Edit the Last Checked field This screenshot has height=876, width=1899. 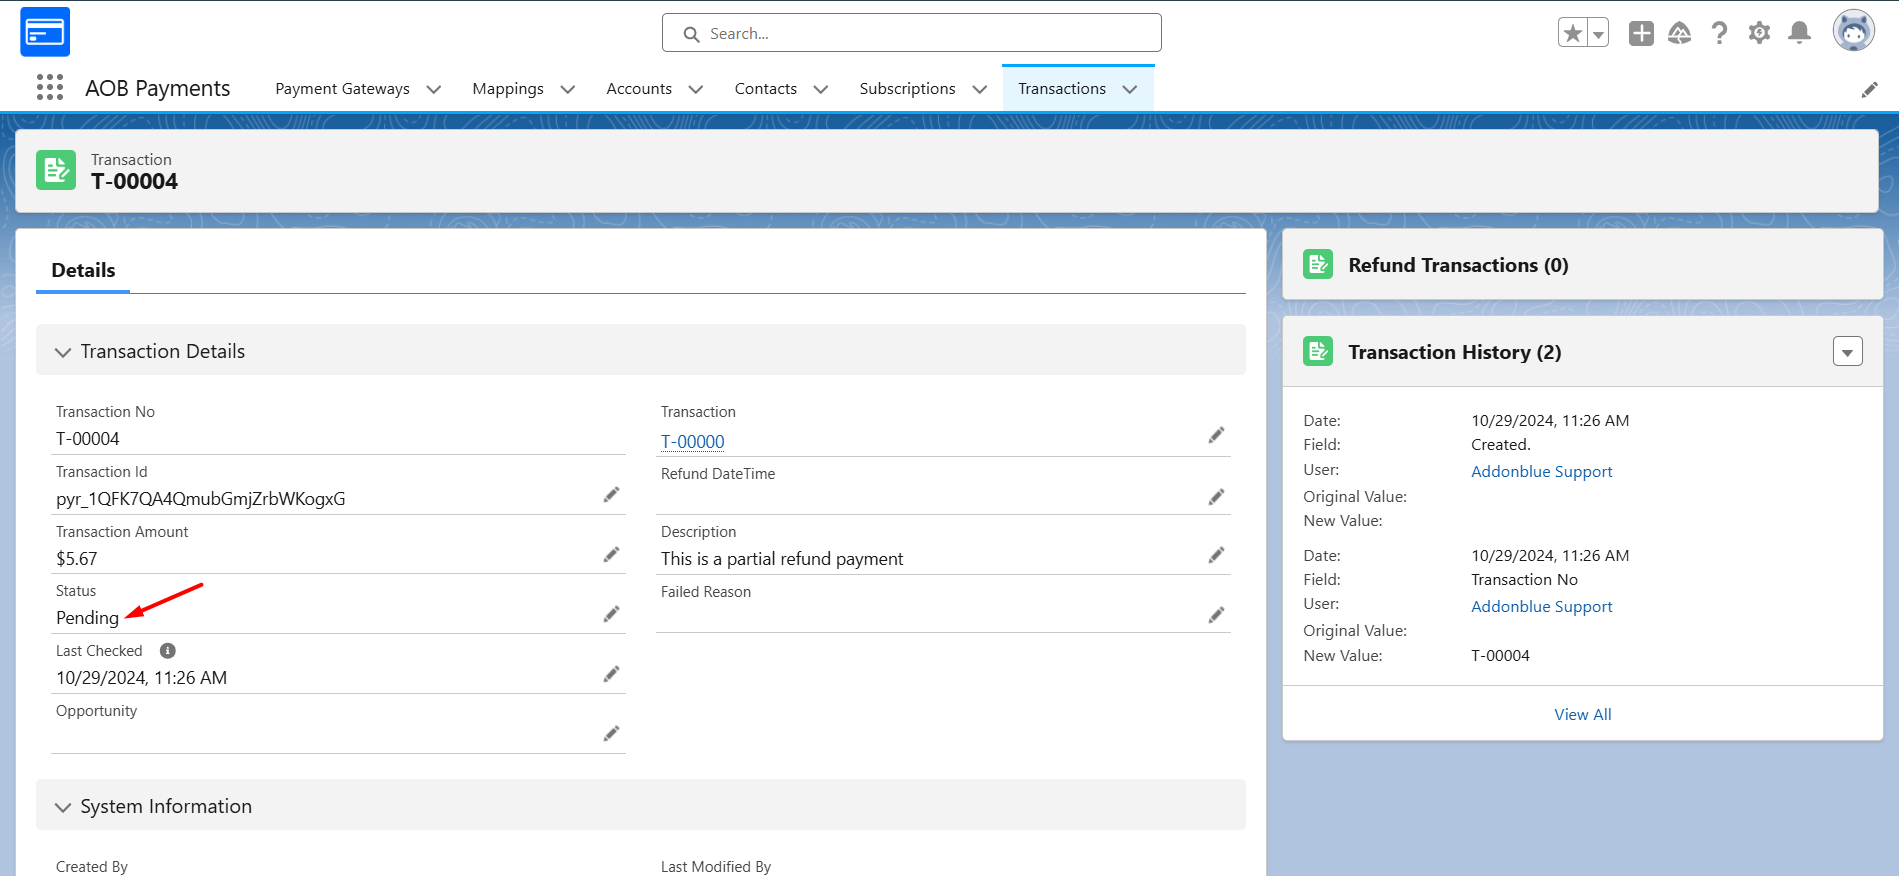(611, 674)
